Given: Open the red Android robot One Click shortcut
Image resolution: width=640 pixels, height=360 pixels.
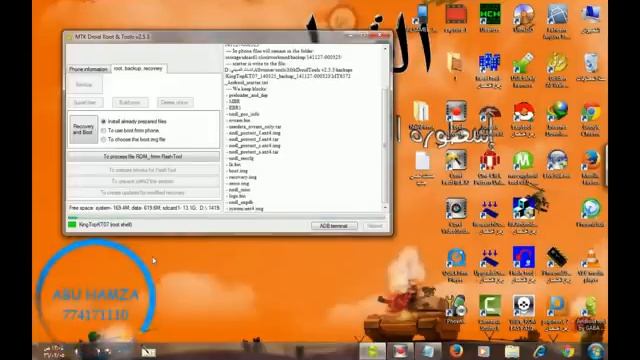Looking at the screenshot, I should [x=489, y=168].
